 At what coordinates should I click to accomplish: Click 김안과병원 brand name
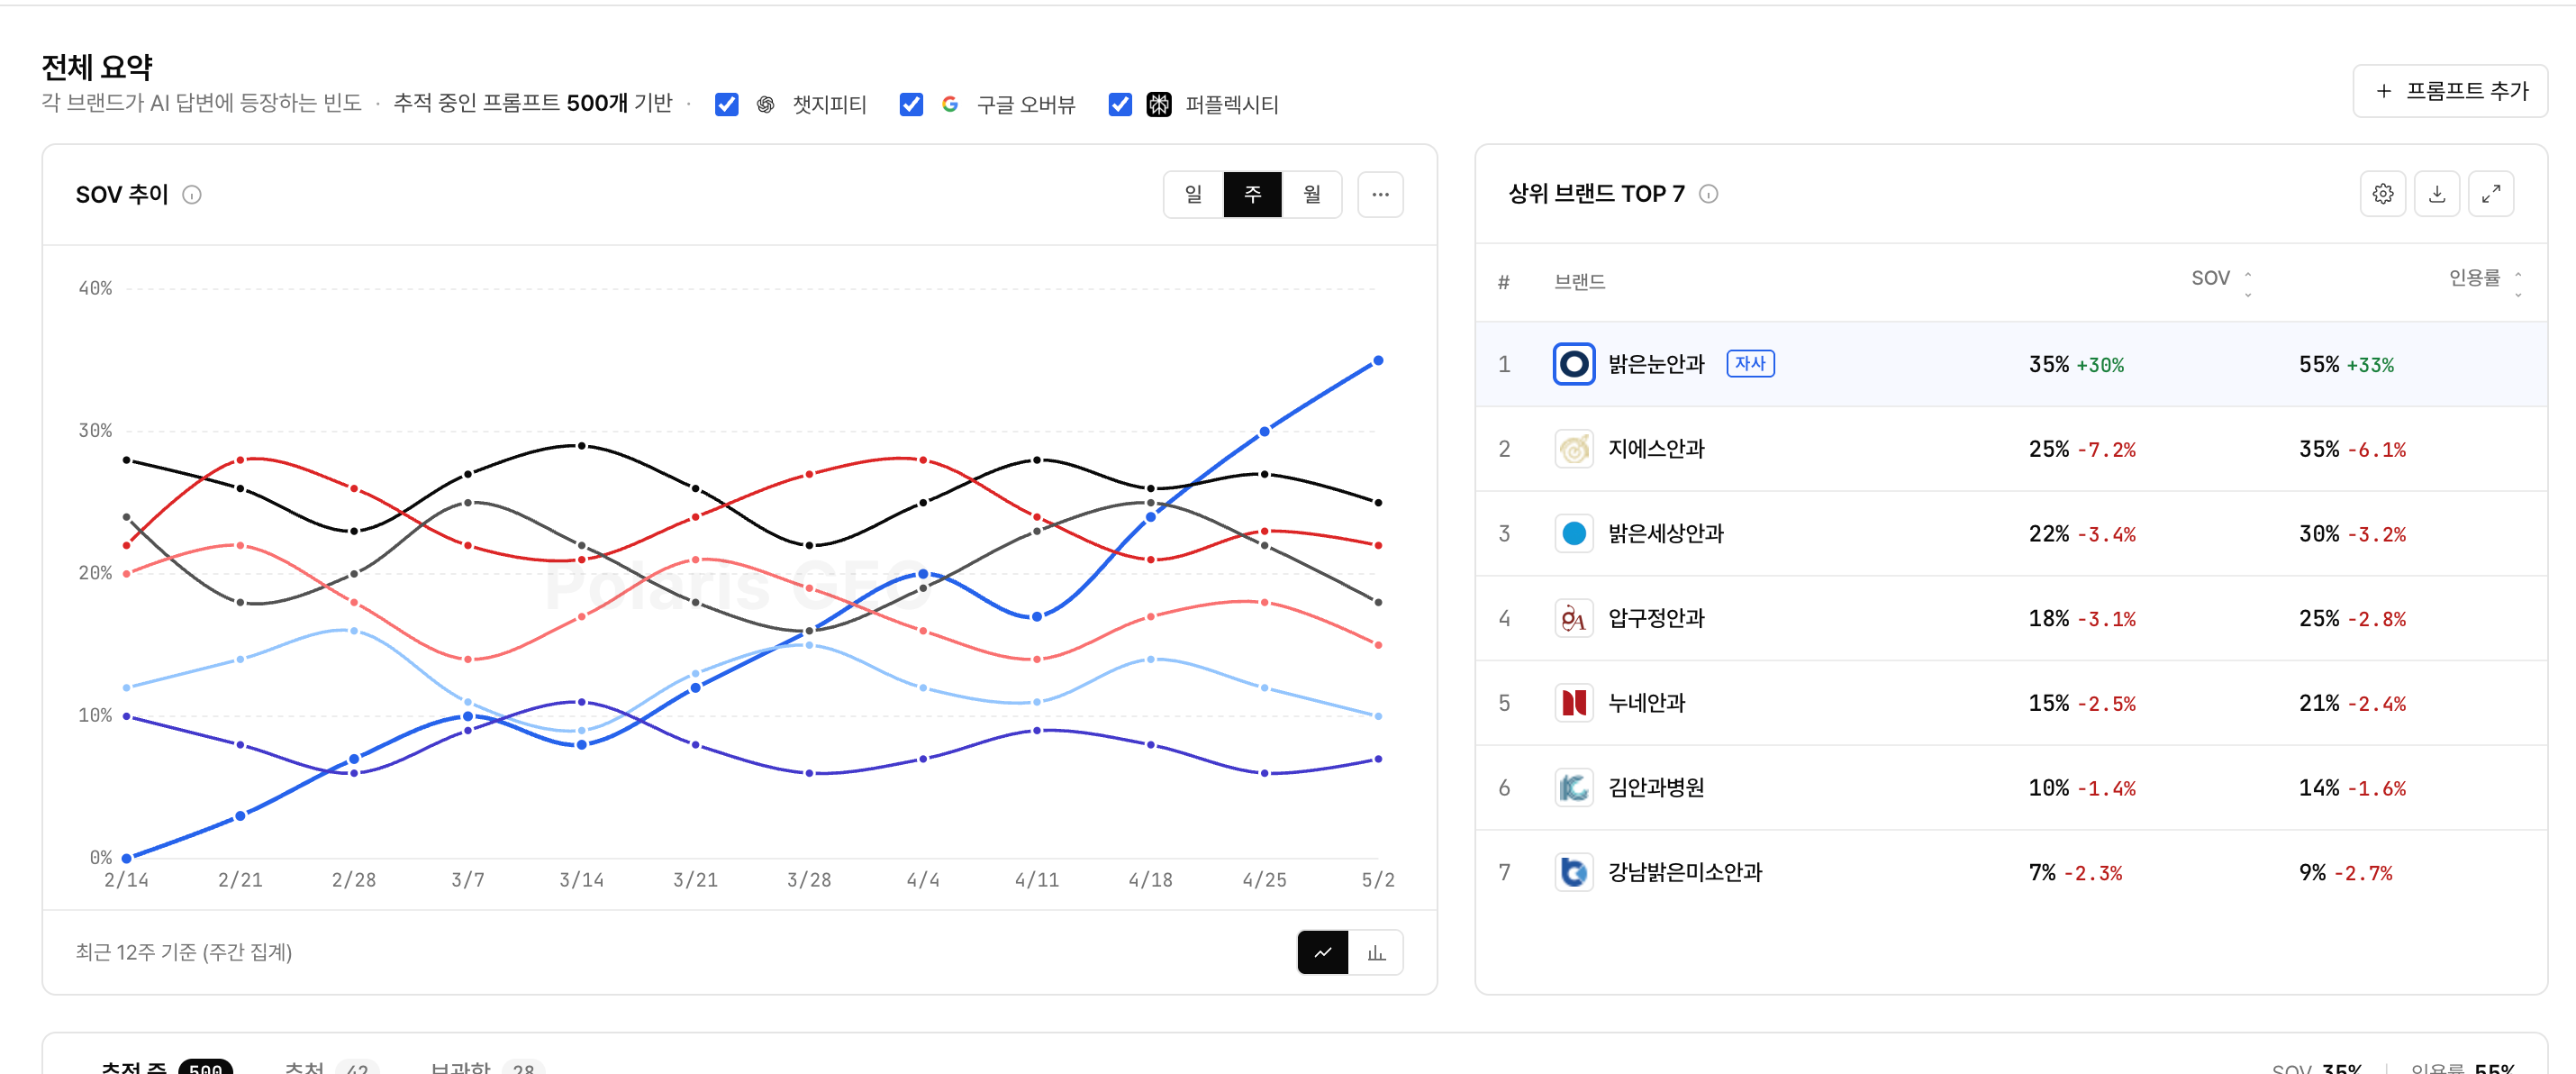coord(1656,788)
